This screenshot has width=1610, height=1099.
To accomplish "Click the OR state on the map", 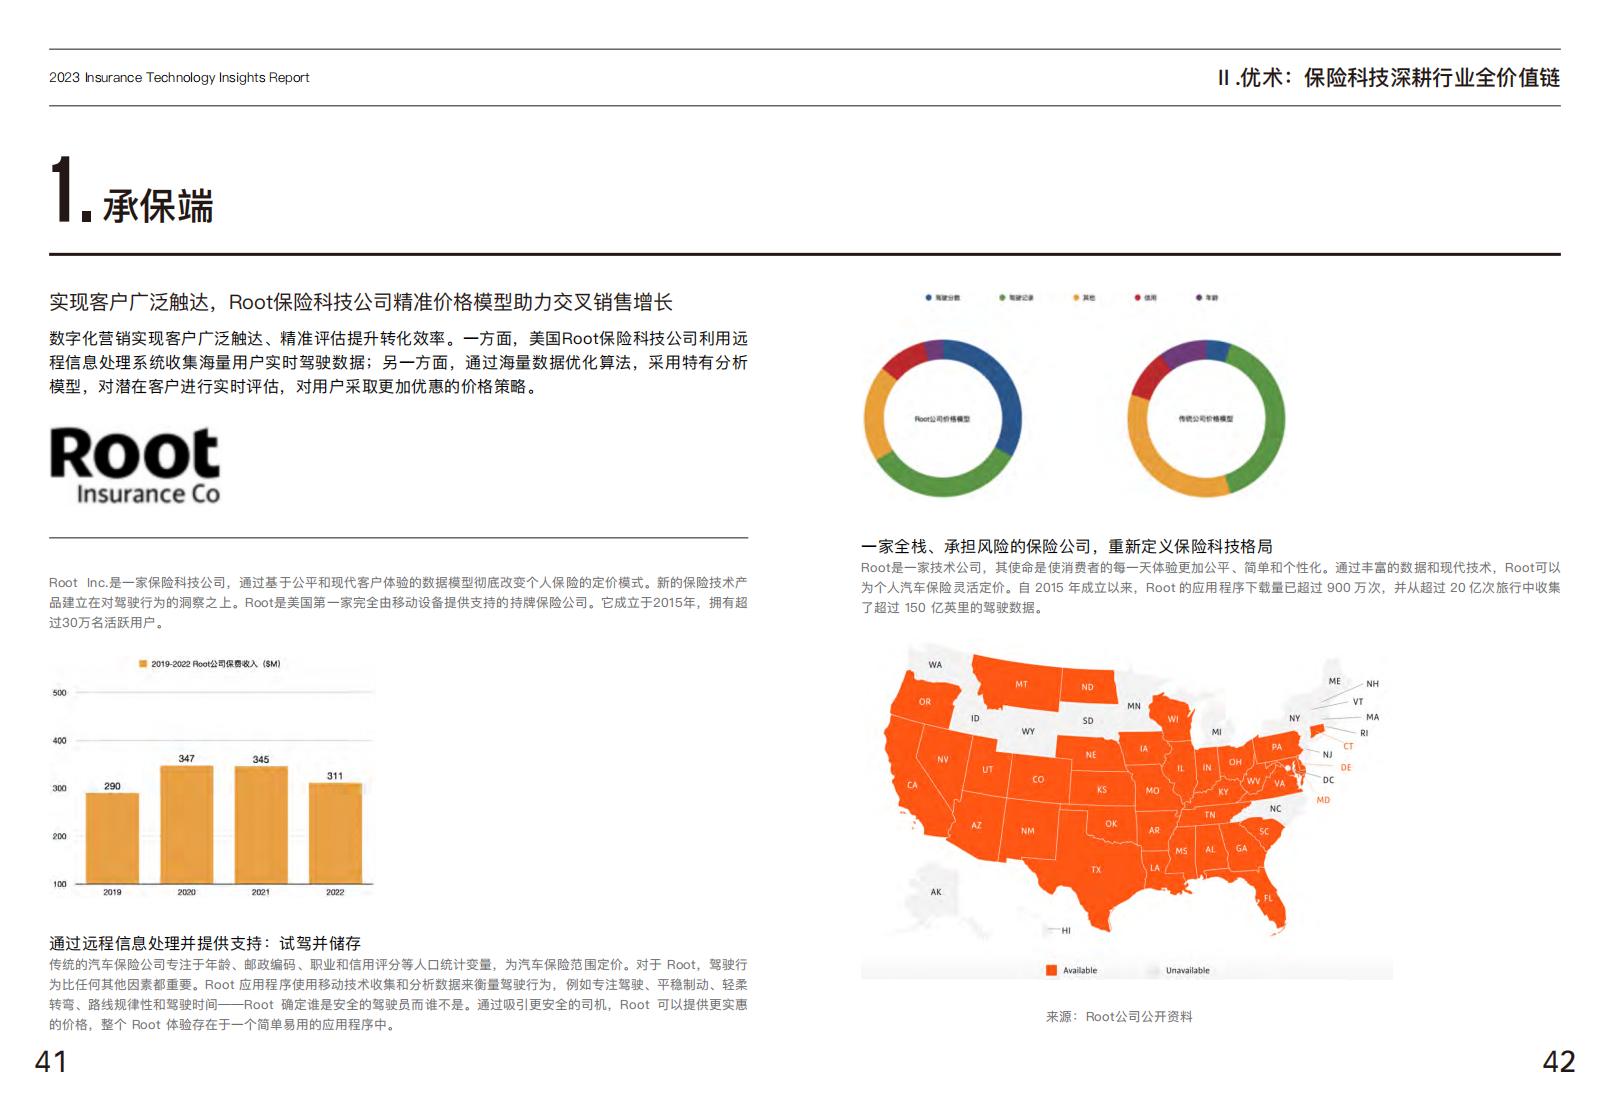I will coord(924,701).
